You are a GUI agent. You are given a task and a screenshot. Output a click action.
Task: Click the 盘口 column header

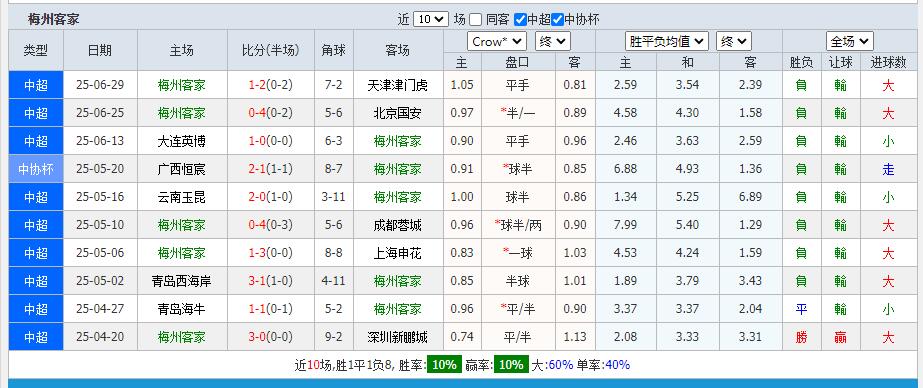(518, 62)
